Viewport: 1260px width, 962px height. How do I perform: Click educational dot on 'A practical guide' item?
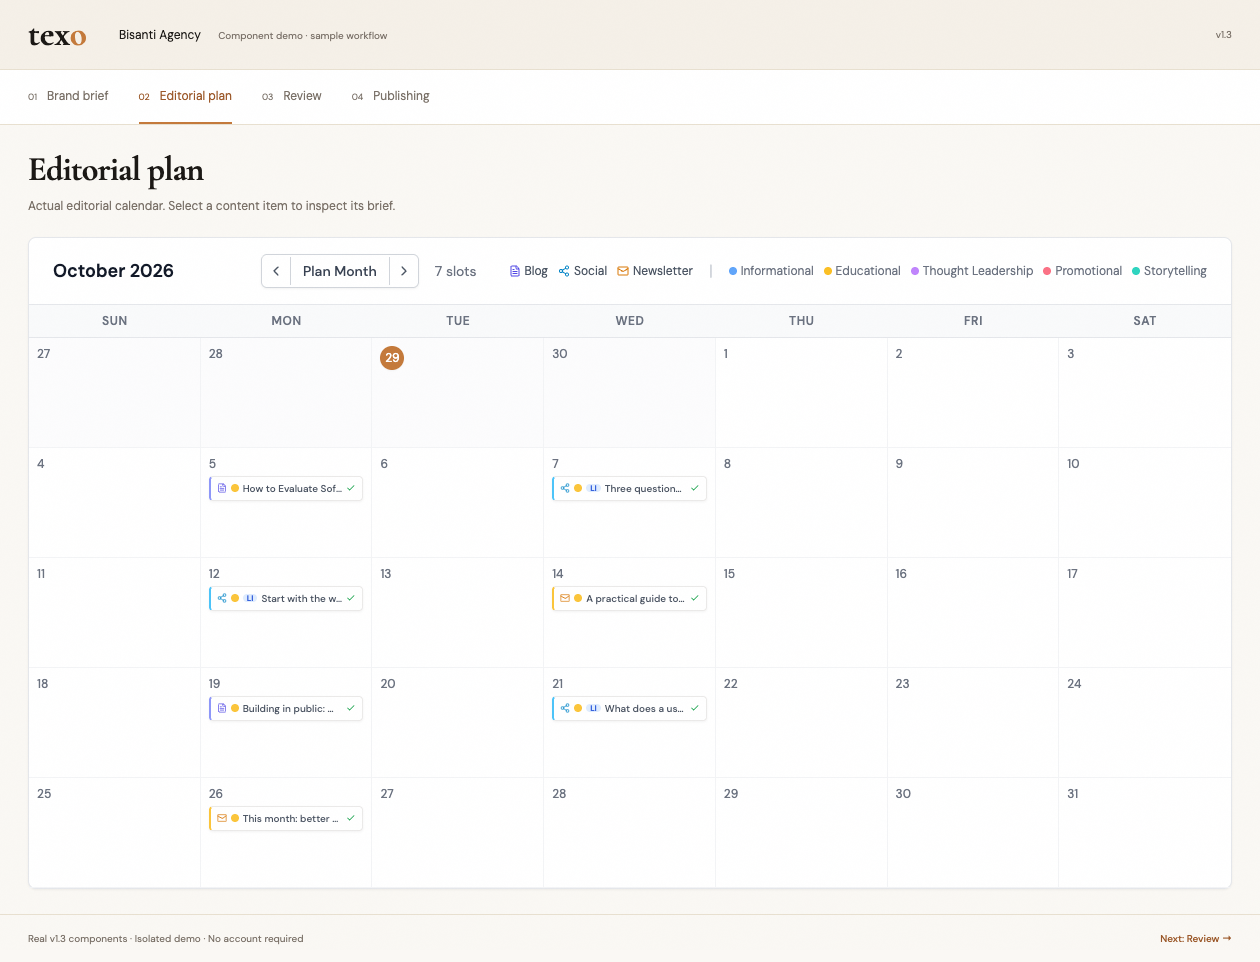[578, 598]
